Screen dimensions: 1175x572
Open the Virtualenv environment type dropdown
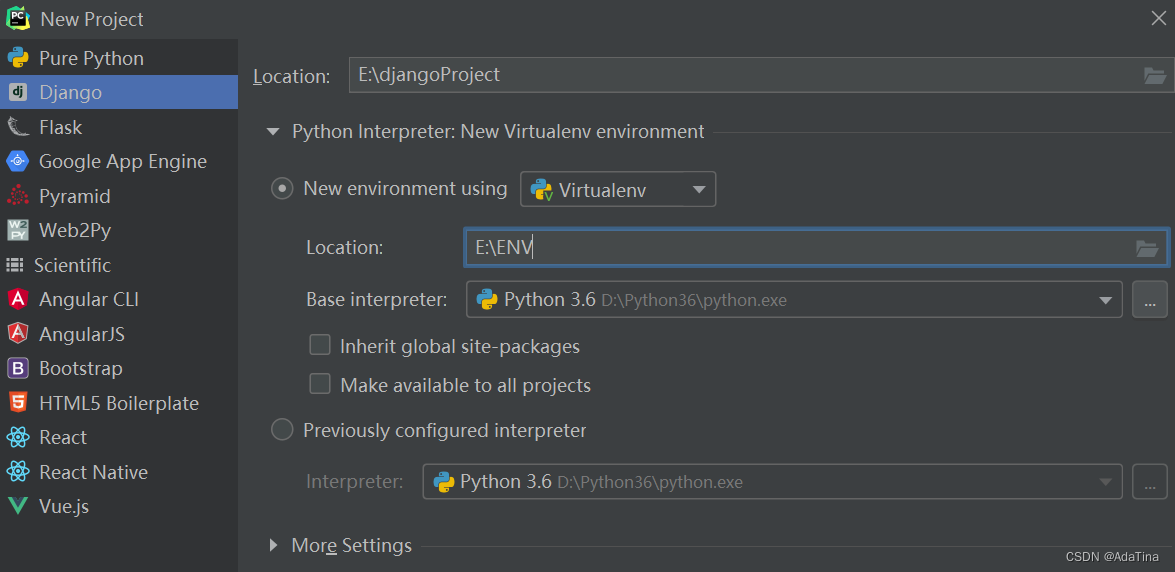(x=618, y=189)
